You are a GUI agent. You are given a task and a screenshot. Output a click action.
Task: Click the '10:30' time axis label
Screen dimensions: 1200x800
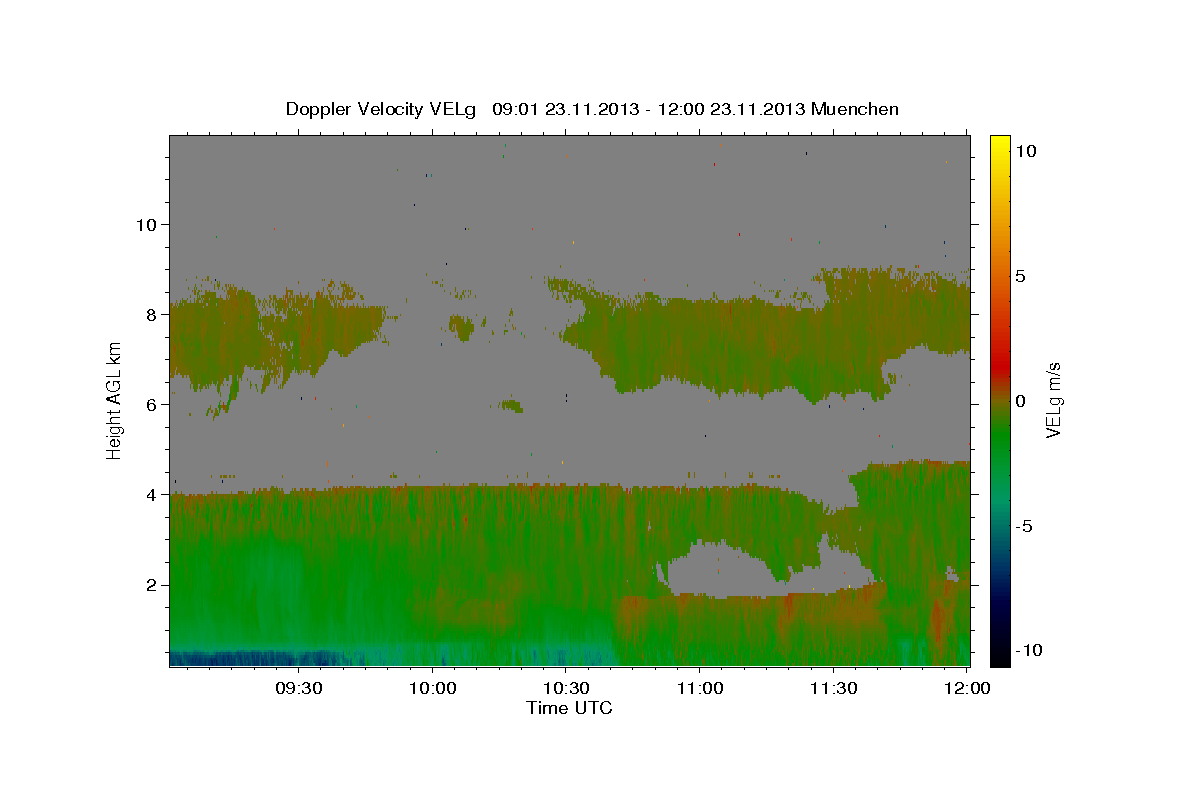pyautogui.click(x=566, y=688)
